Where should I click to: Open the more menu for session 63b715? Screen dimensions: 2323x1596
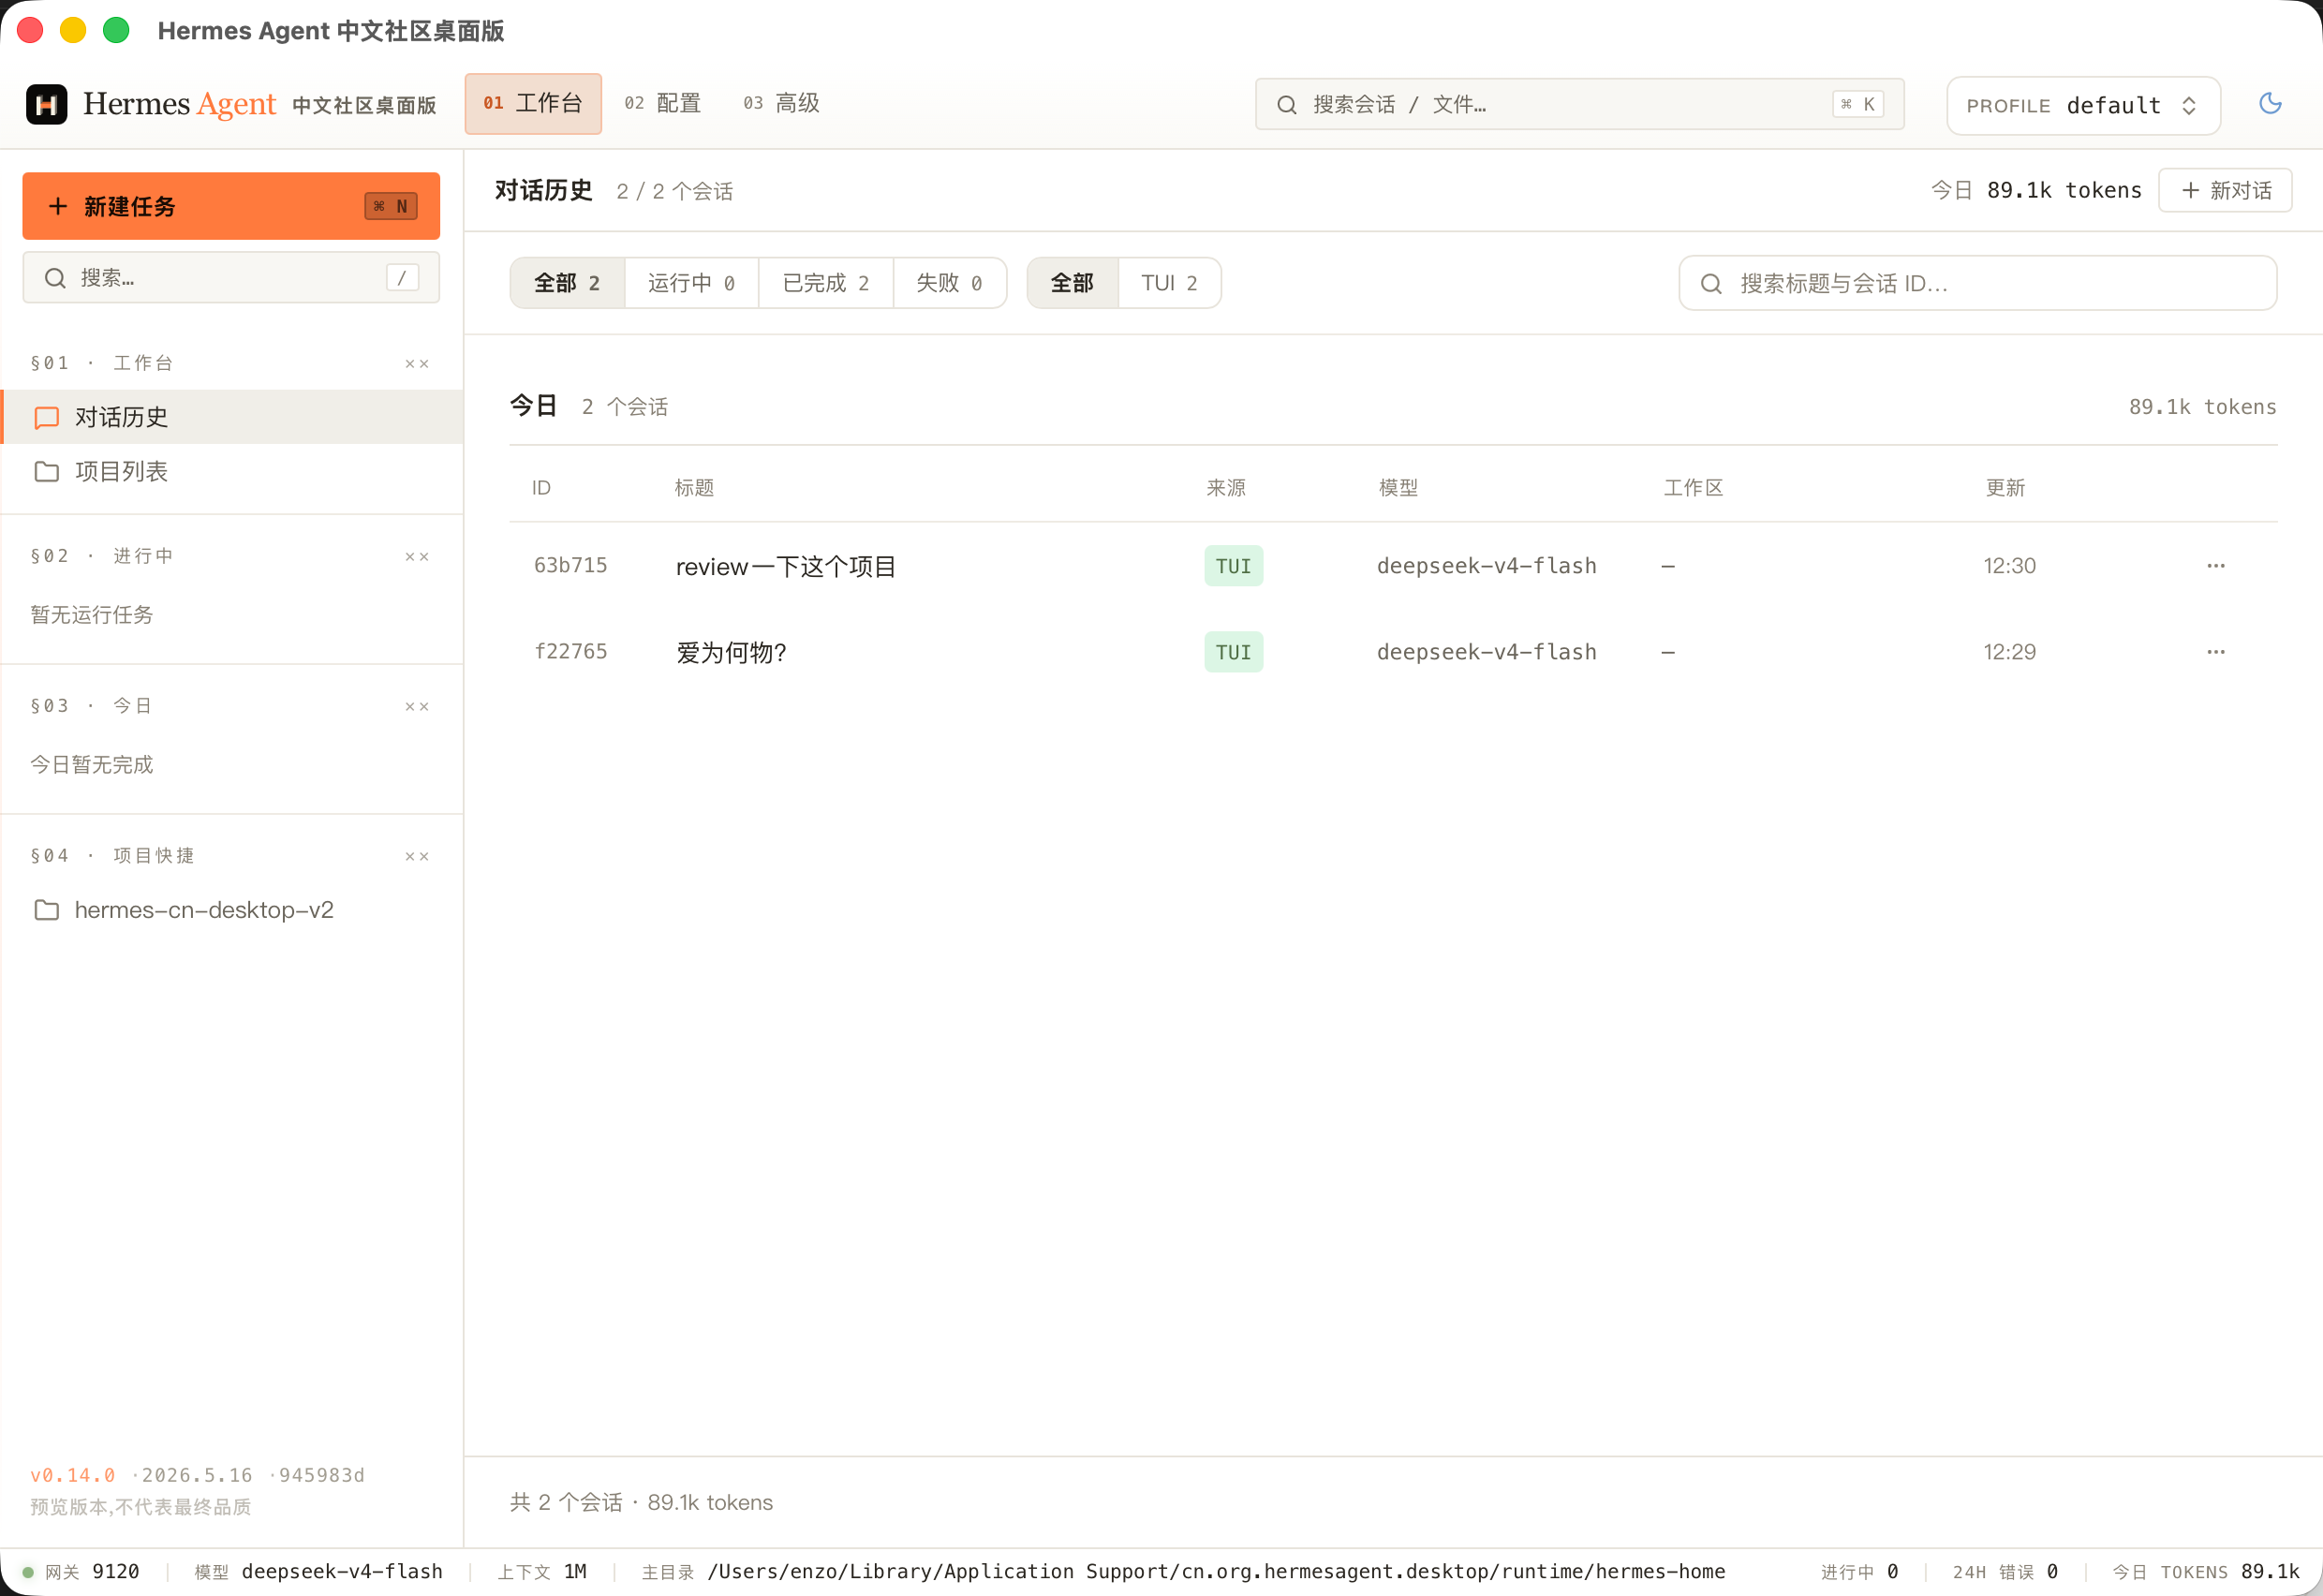click(2216, 566)
